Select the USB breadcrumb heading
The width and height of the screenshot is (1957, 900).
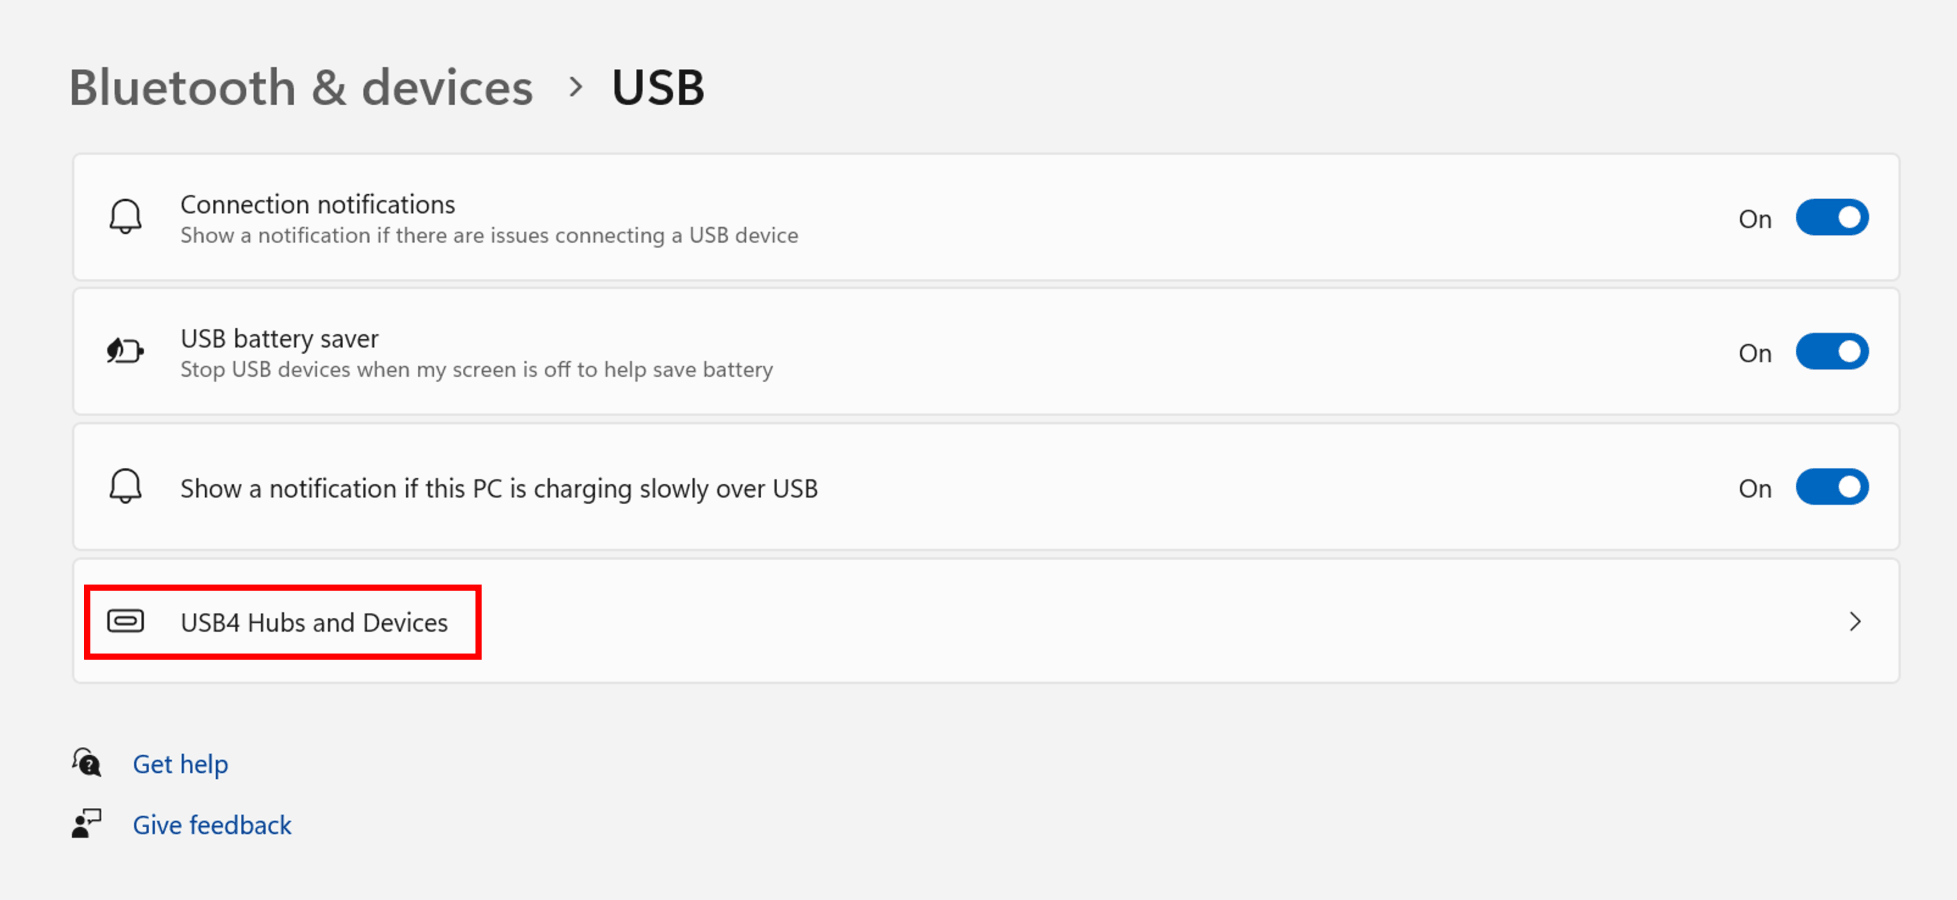657,87
